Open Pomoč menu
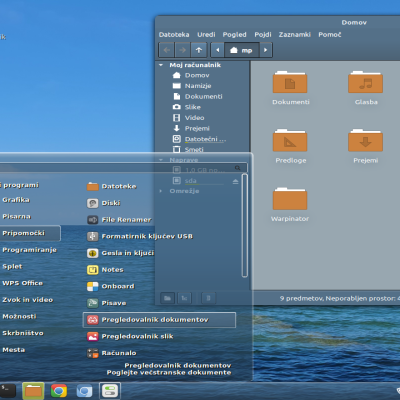The height and width of the screenshot is (400, 400). (x=330, y=35)
